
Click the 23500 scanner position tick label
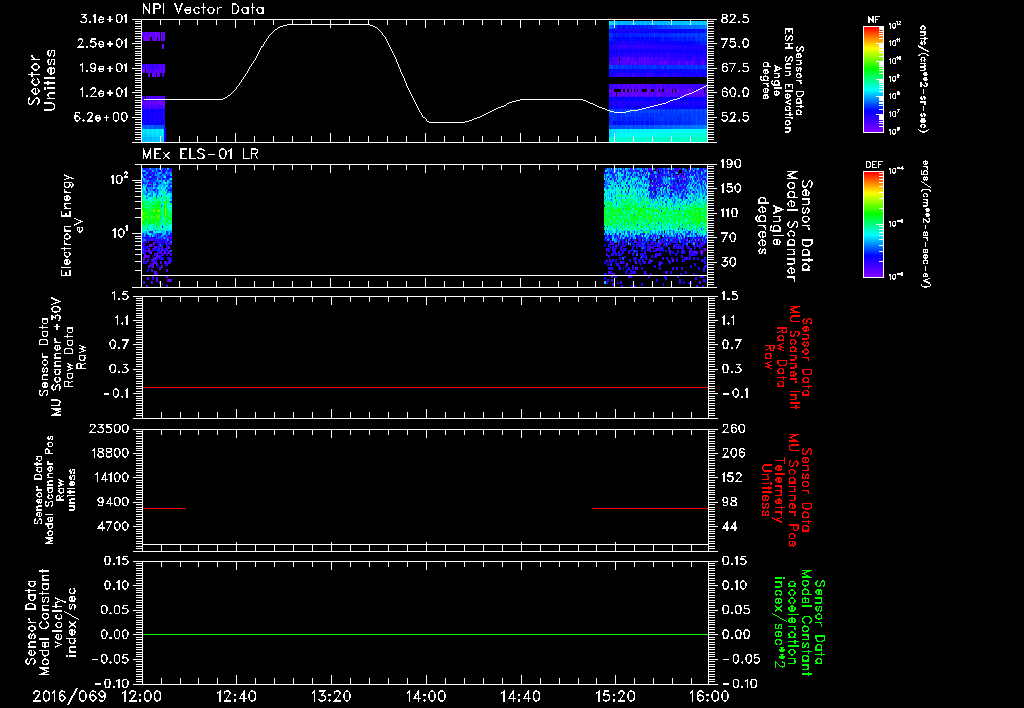(109, 428)
